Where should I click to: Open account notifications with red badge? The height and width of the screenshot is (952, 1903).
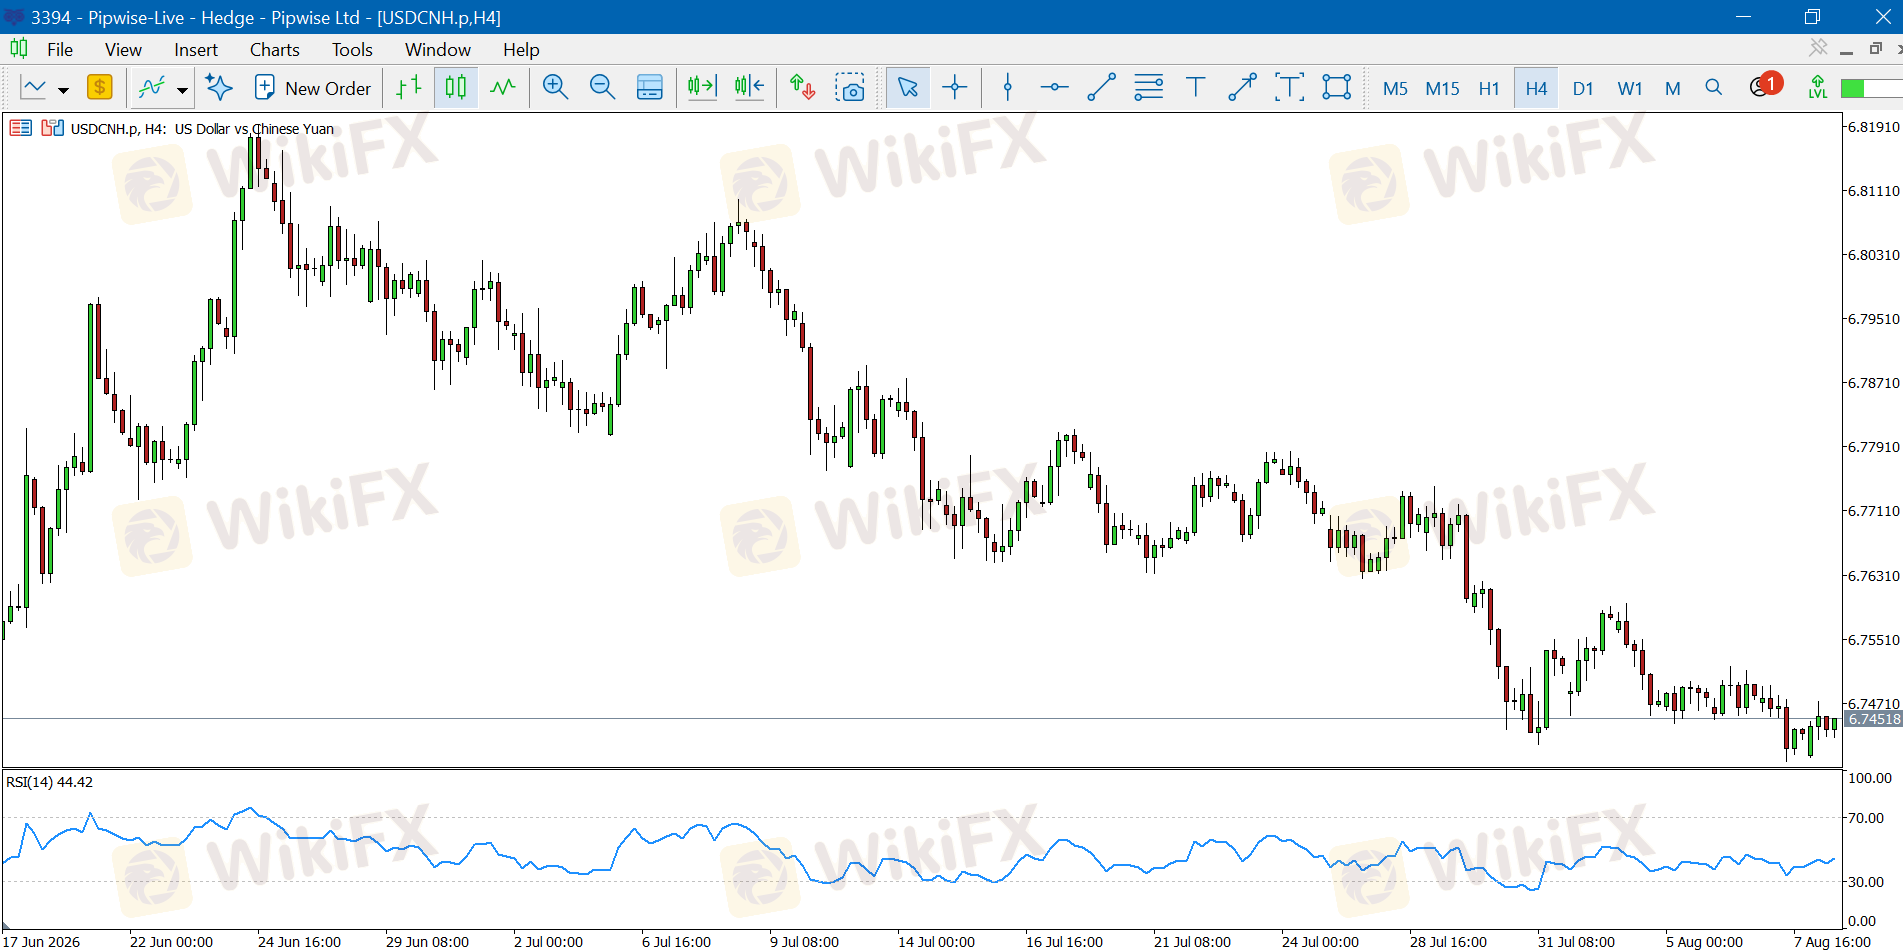(x=1765, y=86)
